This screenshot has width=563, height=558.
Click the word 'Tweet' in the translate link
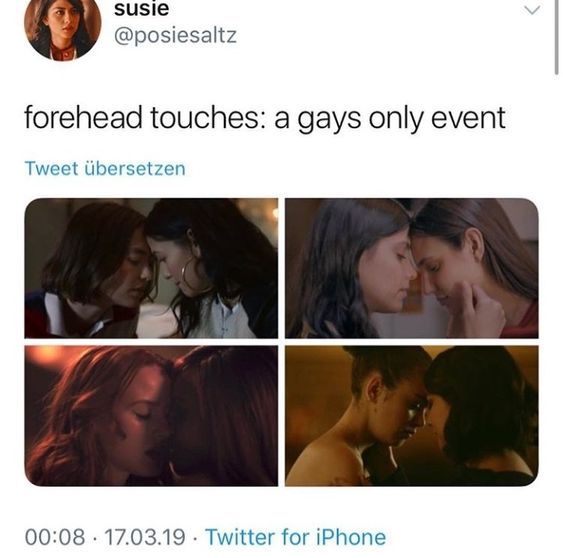51,168
